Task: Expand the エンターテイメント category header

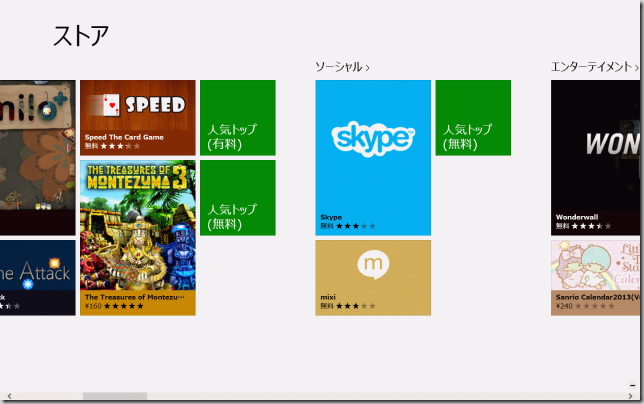Action: [594, 67]
